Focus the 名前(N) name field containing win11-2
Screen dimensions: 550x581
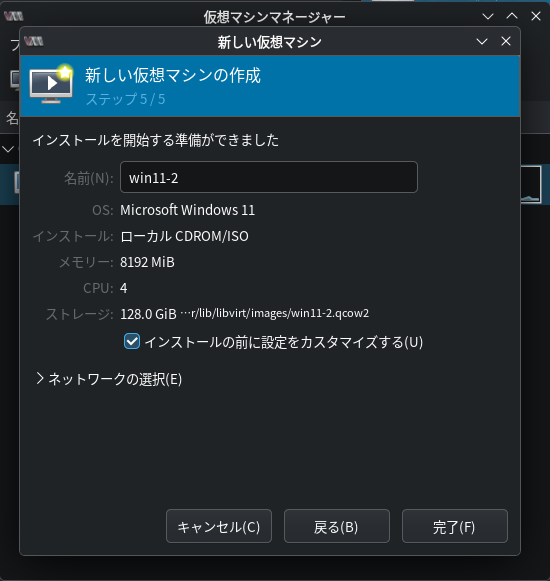(269, 177)
